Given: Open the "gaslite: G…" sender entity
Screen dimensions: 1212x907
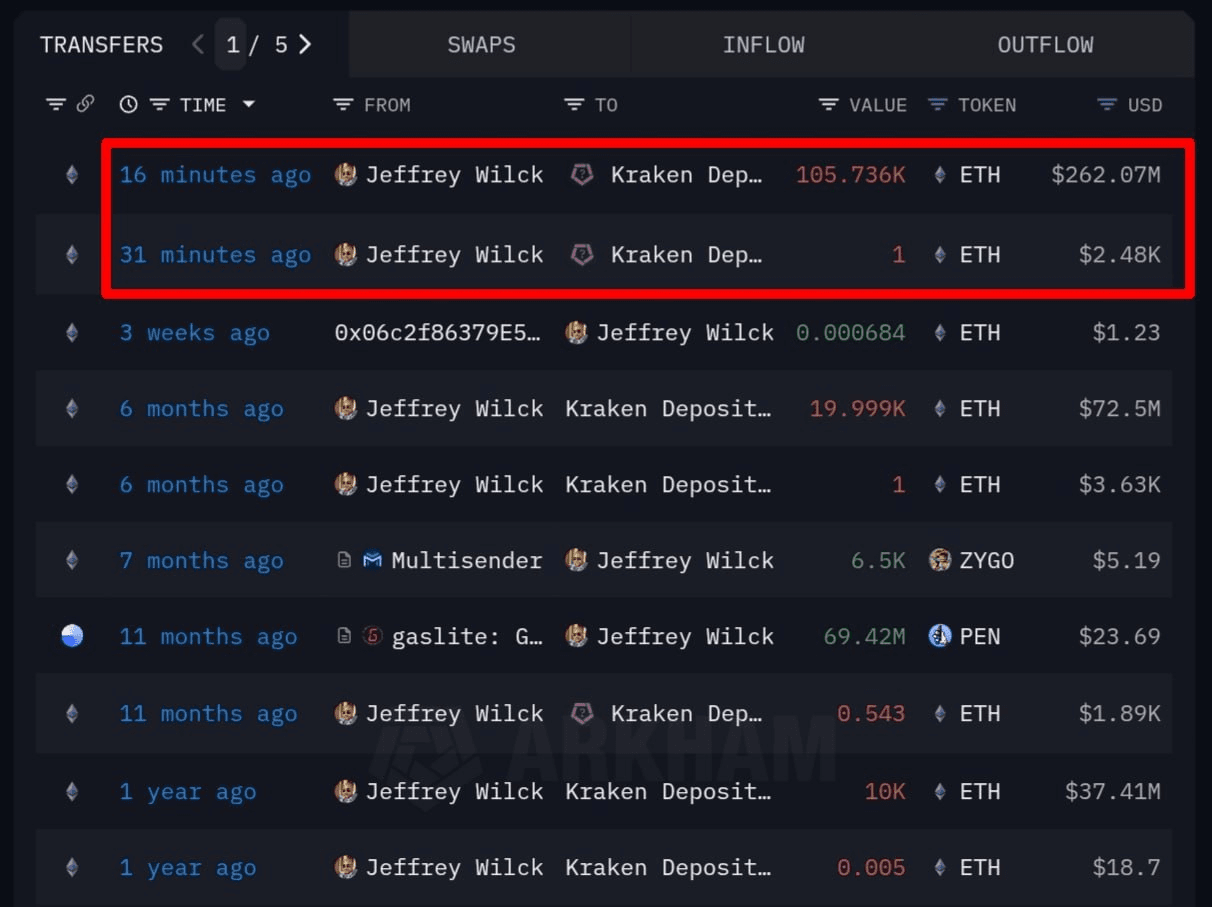Looking at the screenshot, I should (466, 637).
